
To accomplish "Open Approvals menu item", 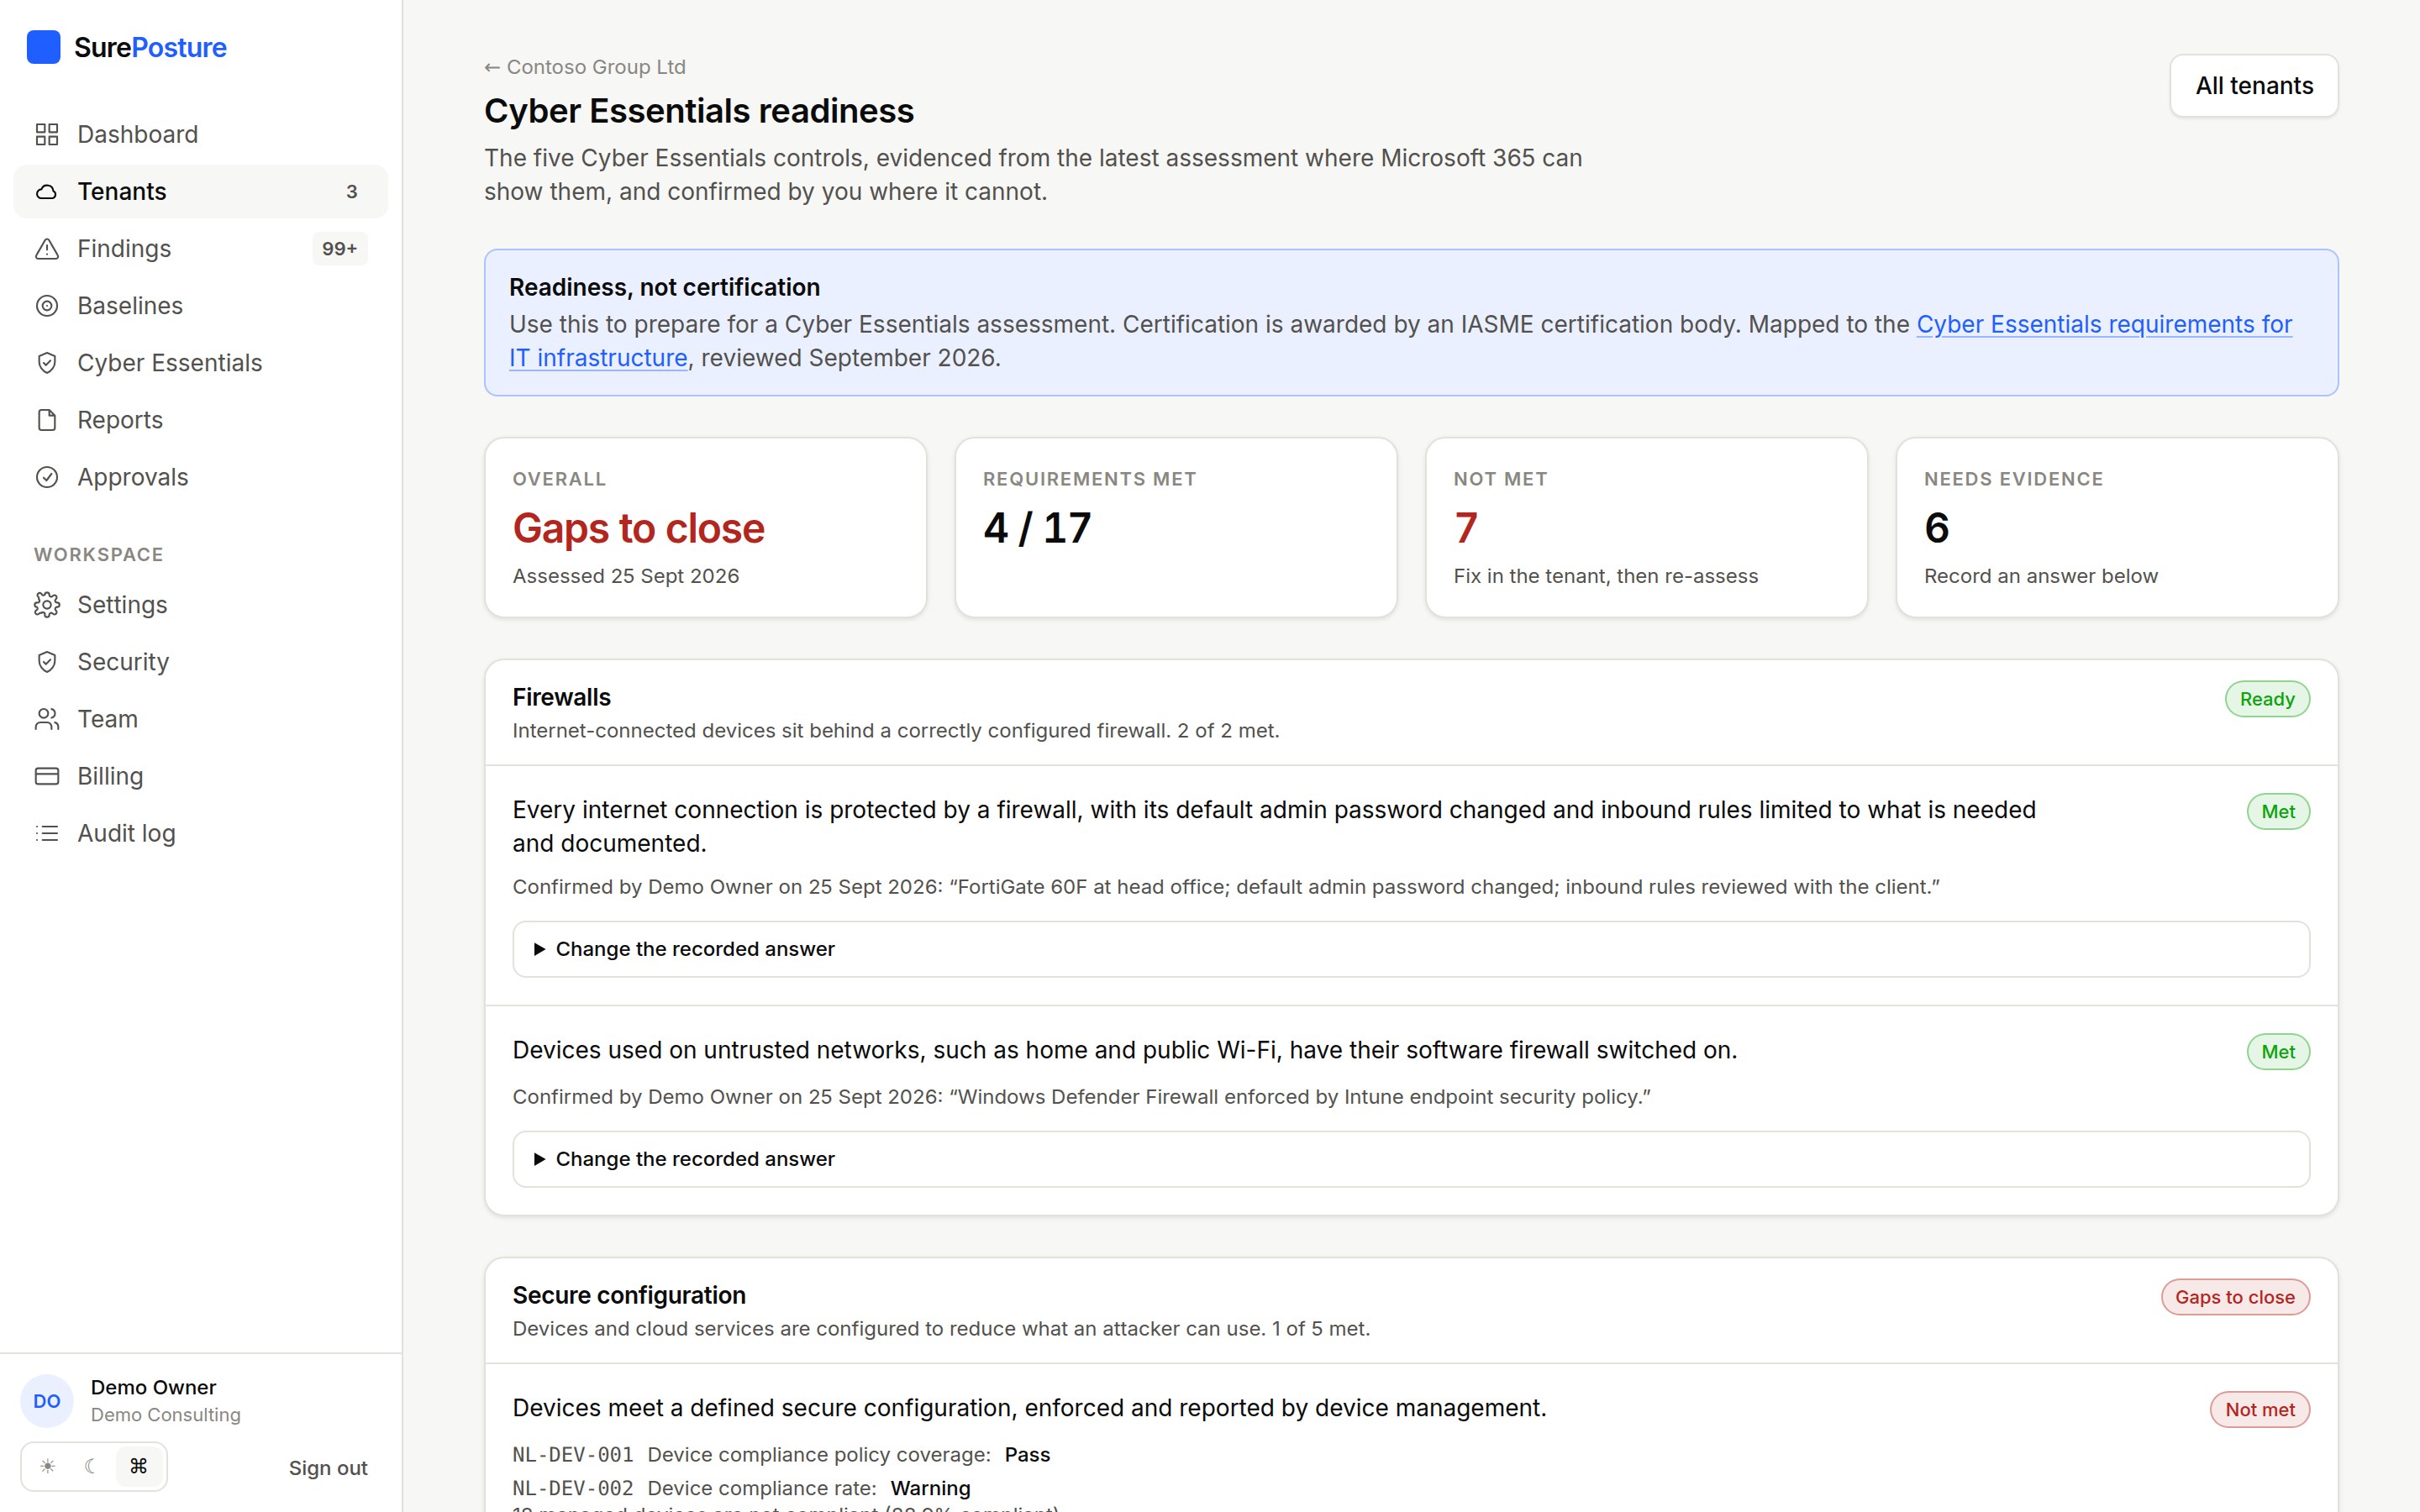I will [x=201, y=476].
